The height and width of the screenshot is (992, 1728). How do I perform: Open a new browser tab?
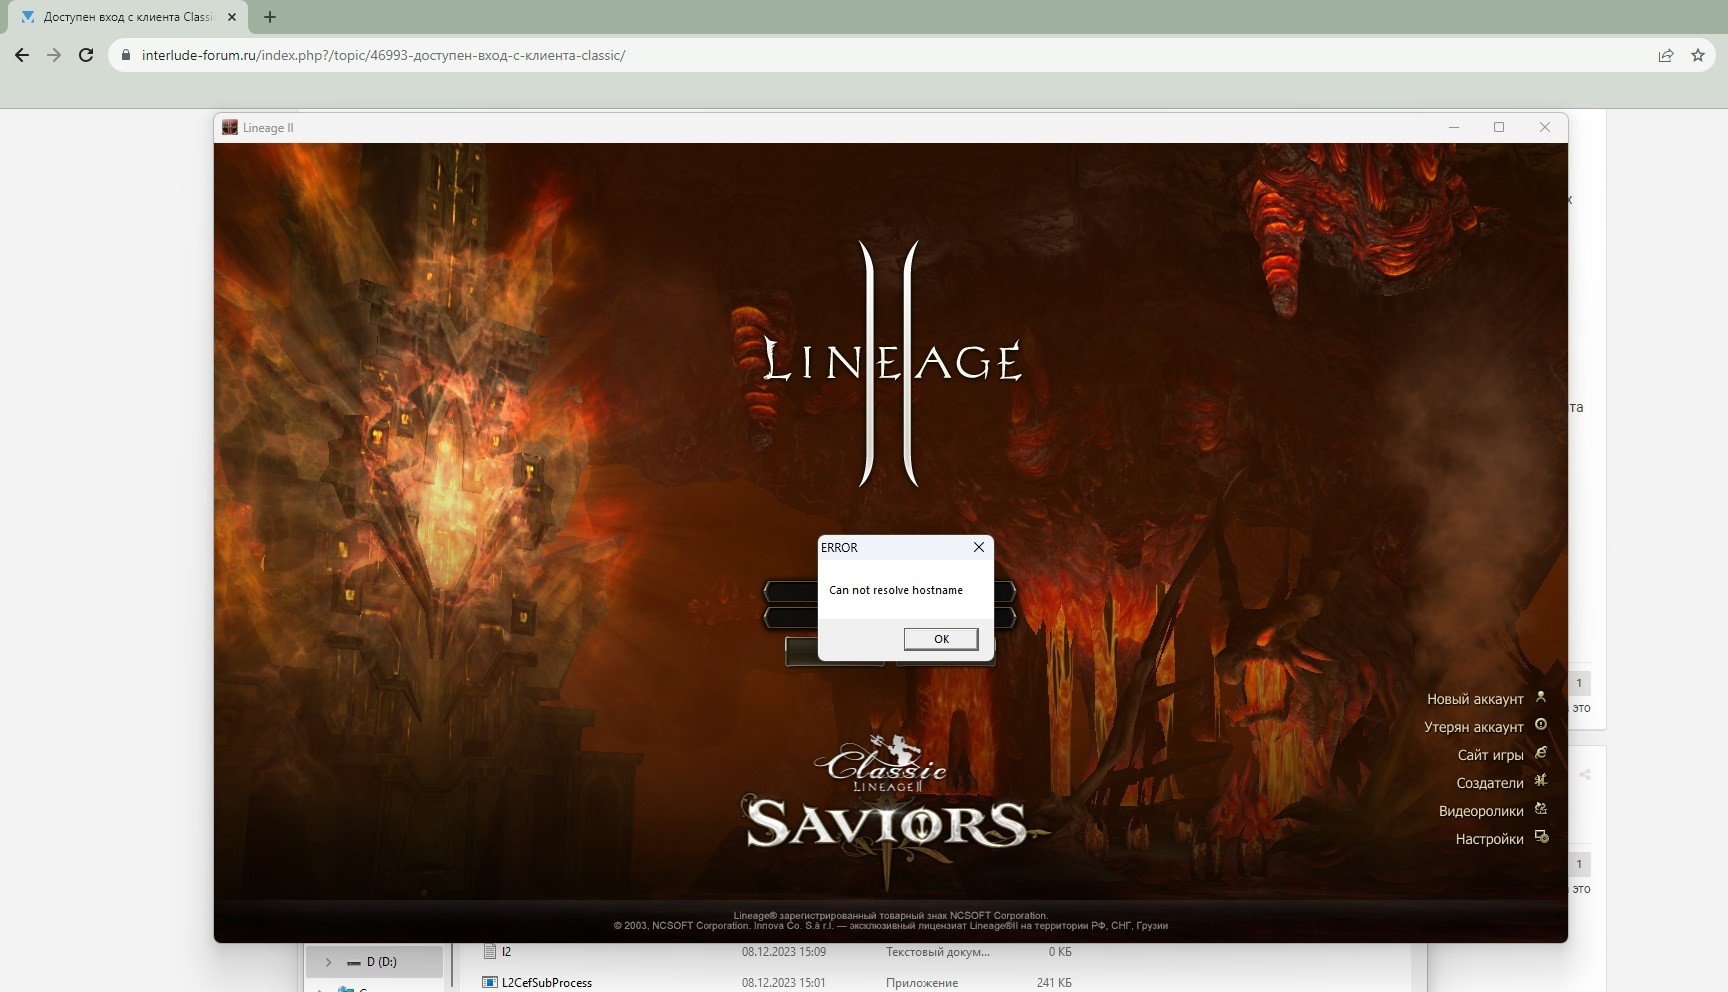(270, 17)
